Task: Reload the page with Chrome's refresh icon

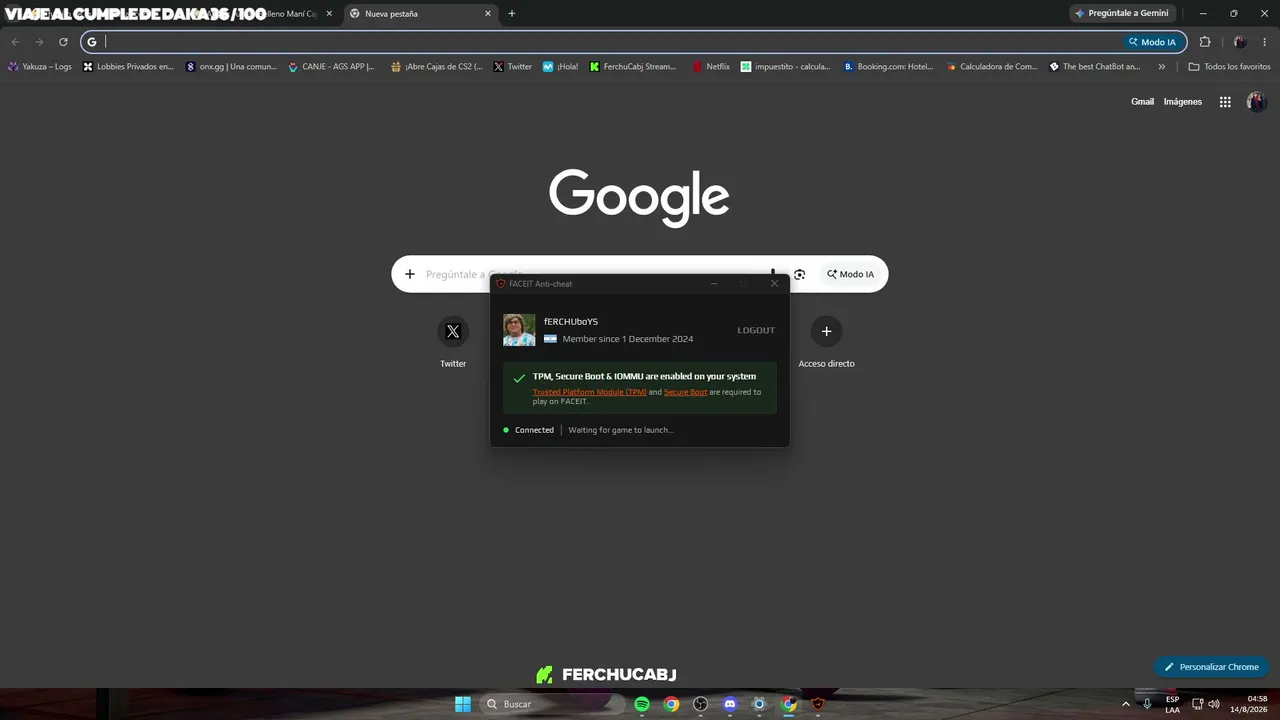Action: [63, 42]
